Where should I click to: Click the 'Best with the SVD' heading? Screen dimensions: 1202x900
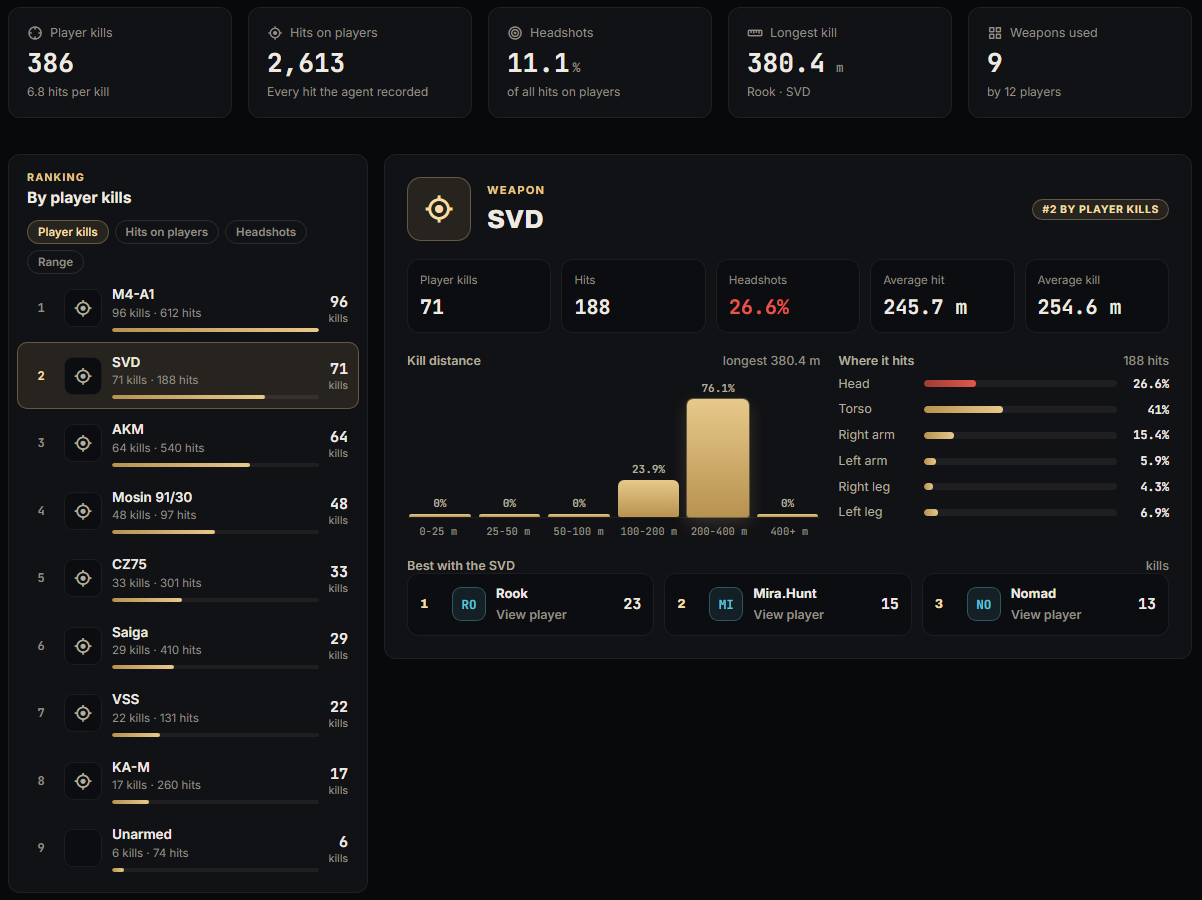pos(461,566)
